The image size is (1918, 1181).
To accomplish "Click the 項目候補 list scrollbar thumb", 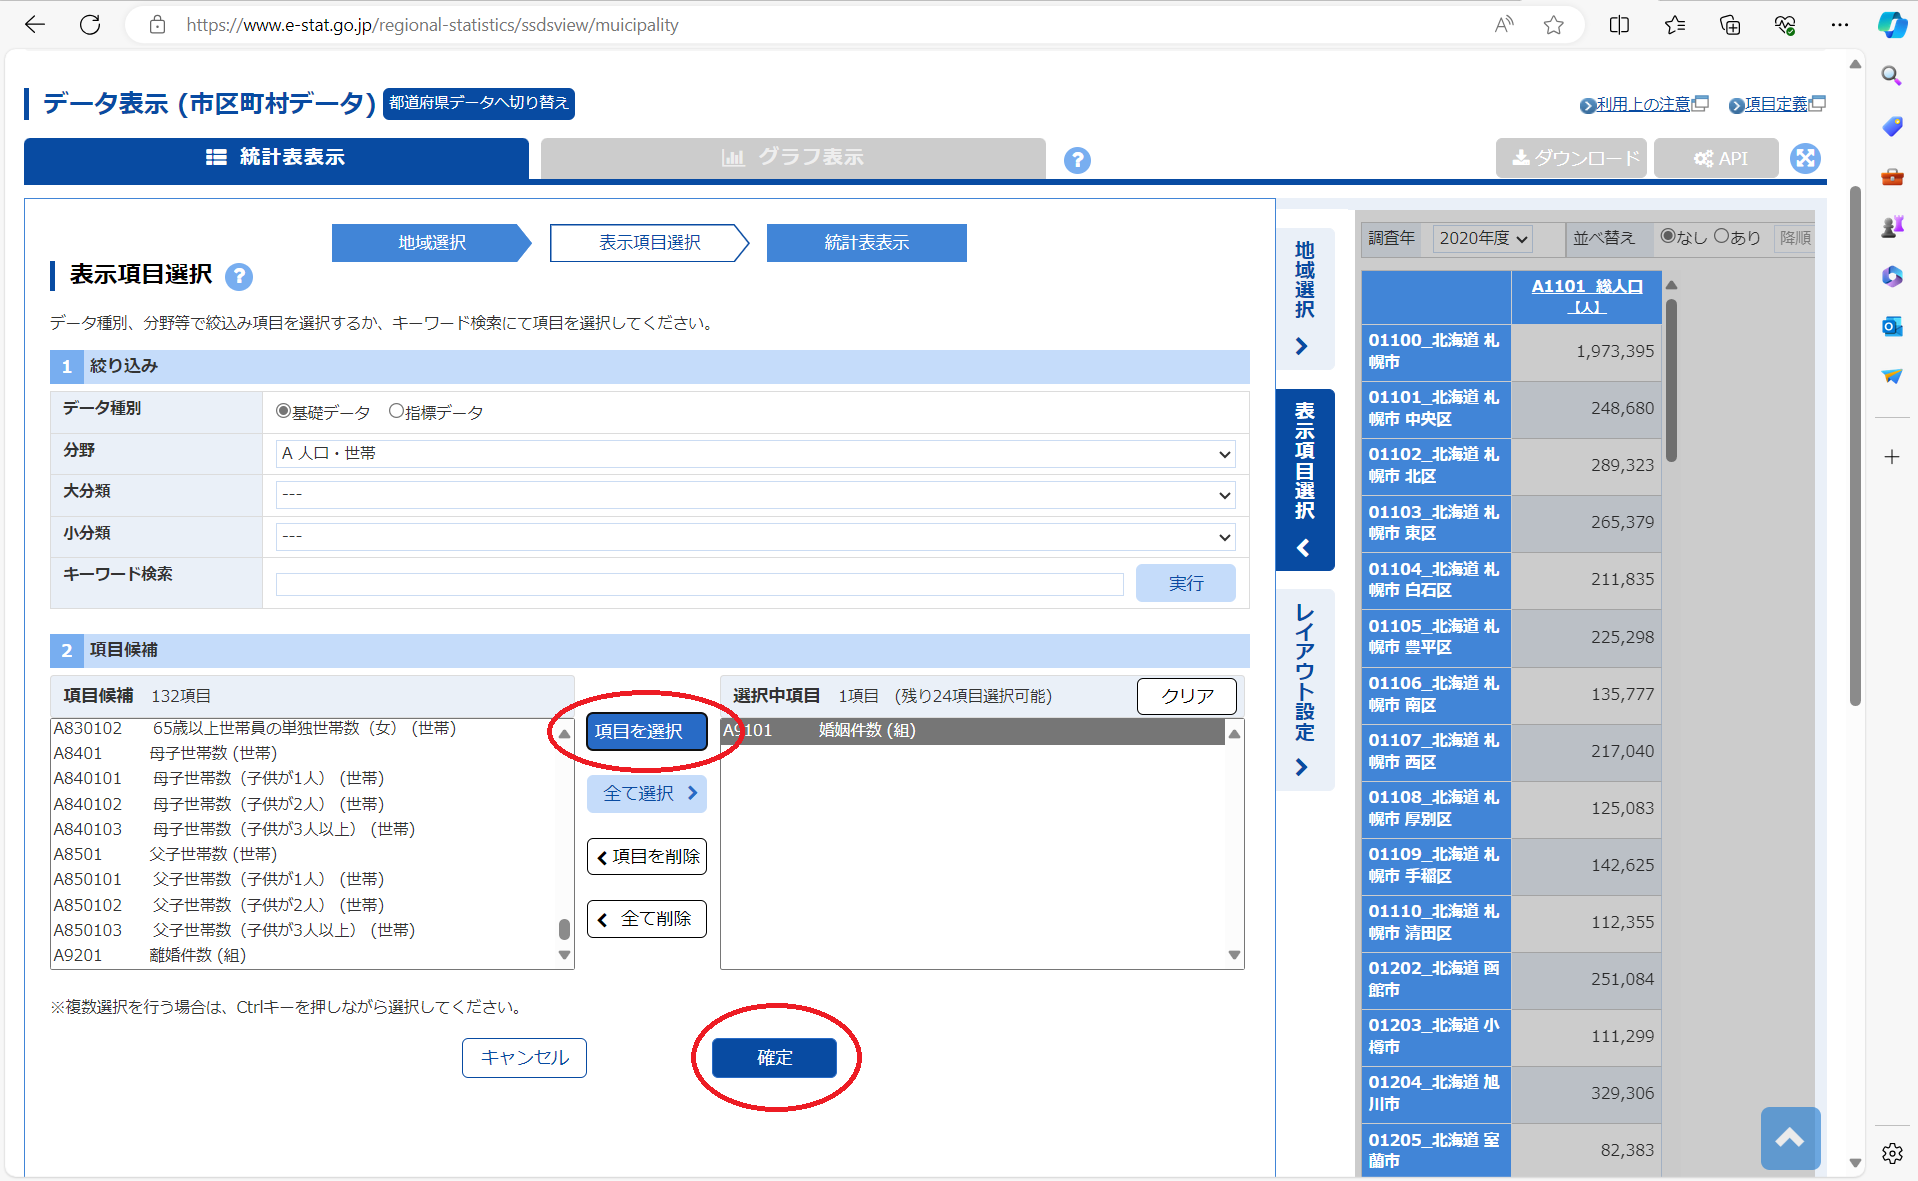I will coord(564,929).
